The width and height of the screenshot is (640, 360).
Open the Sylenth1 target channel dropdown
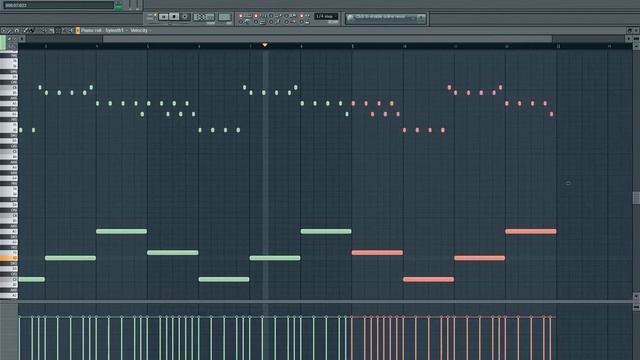[116, 31]
